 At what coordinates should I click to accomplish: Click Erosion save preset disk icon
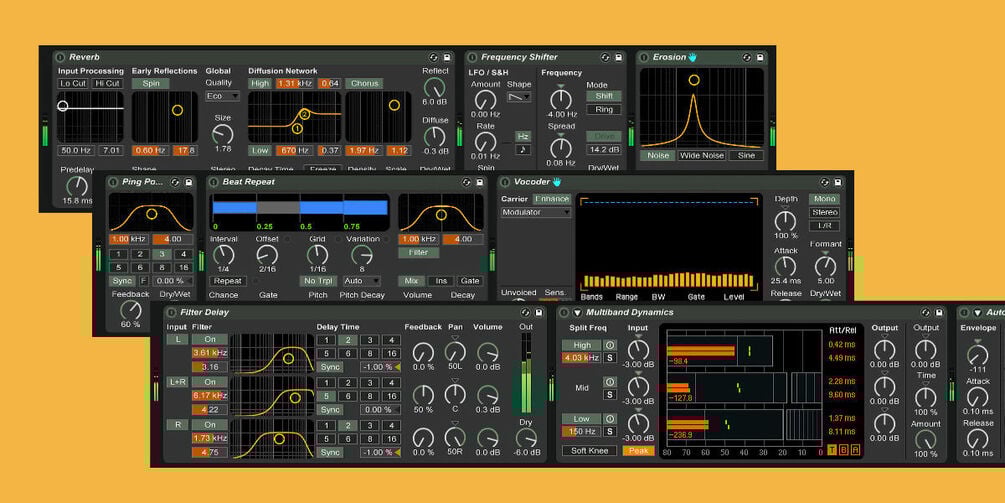click(760, 57)
